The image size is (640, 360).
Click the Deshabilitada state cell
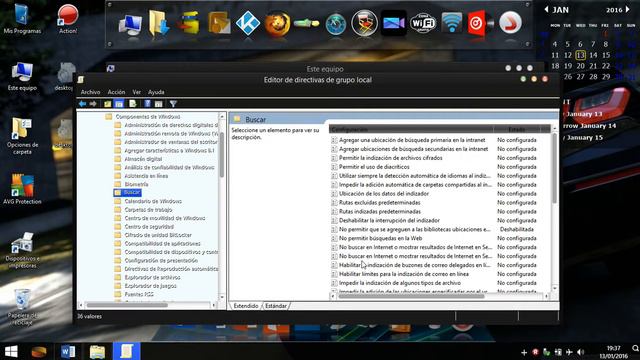tap(517, 229)
